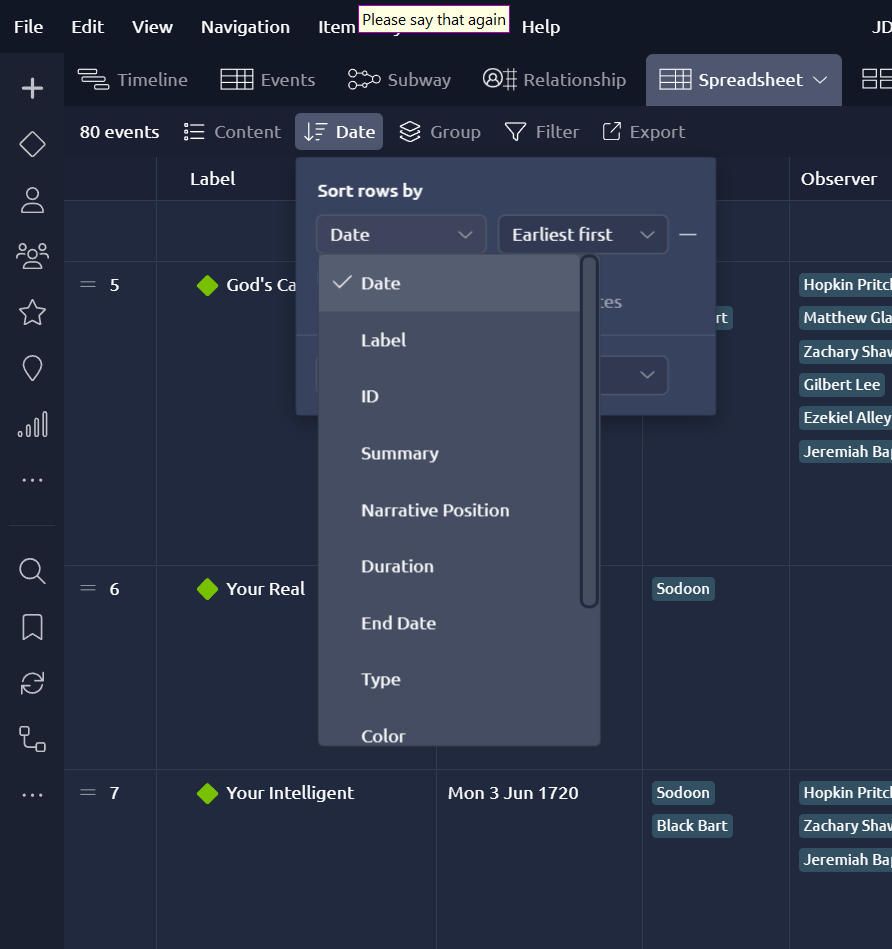
Task: Choose Narrative Position from sort list
Action: [435, 510]
